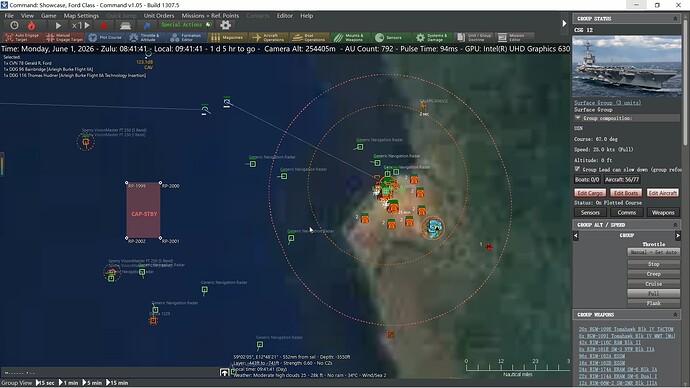Open the Aircraft Operations toolbar icon
The image size is (690, 388).
click(269, 37)
